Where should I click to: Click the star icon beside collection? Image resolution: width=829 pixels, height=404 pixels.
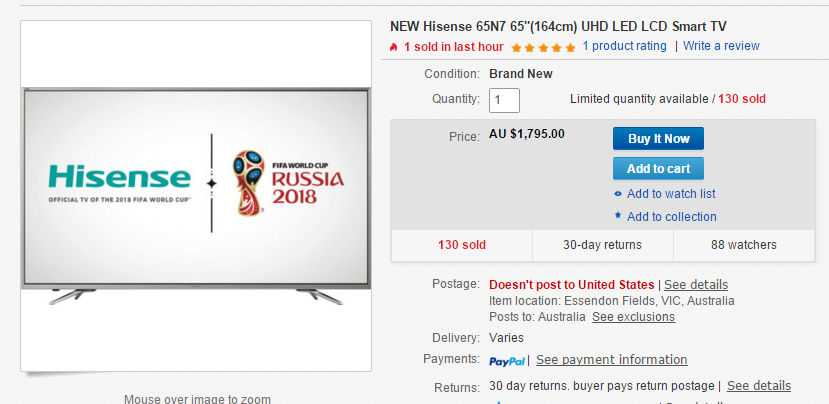(x=618, y=216)
